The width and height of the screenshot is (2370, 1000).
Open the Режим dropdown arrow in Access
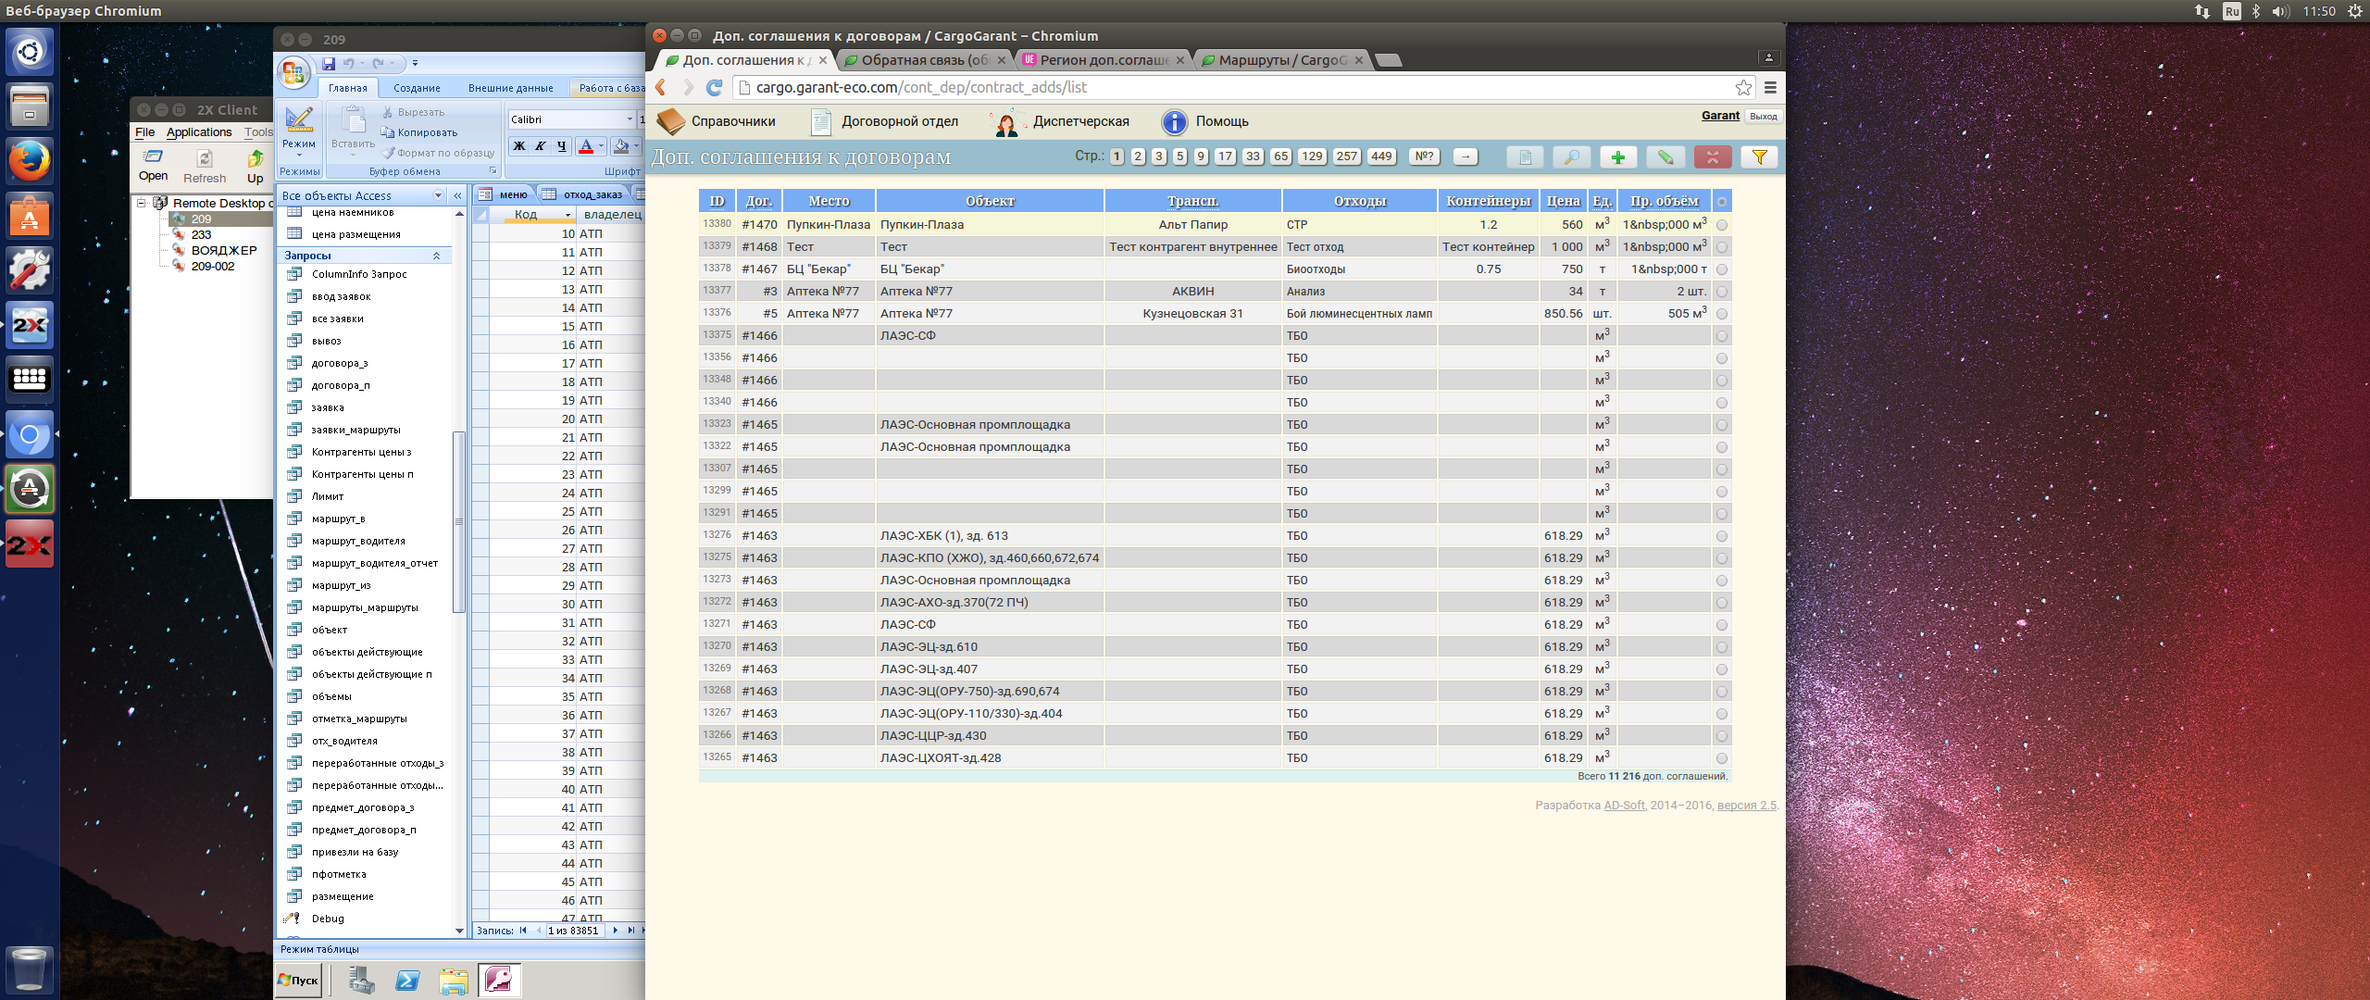[x=298, y=155]
